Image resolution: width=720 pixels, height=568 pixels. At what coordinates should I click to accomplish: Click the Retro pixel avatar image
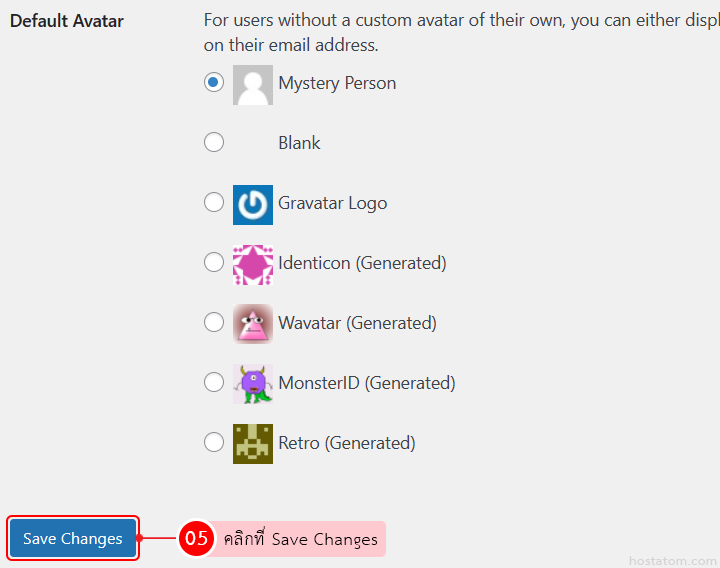(x=252, y=444)
